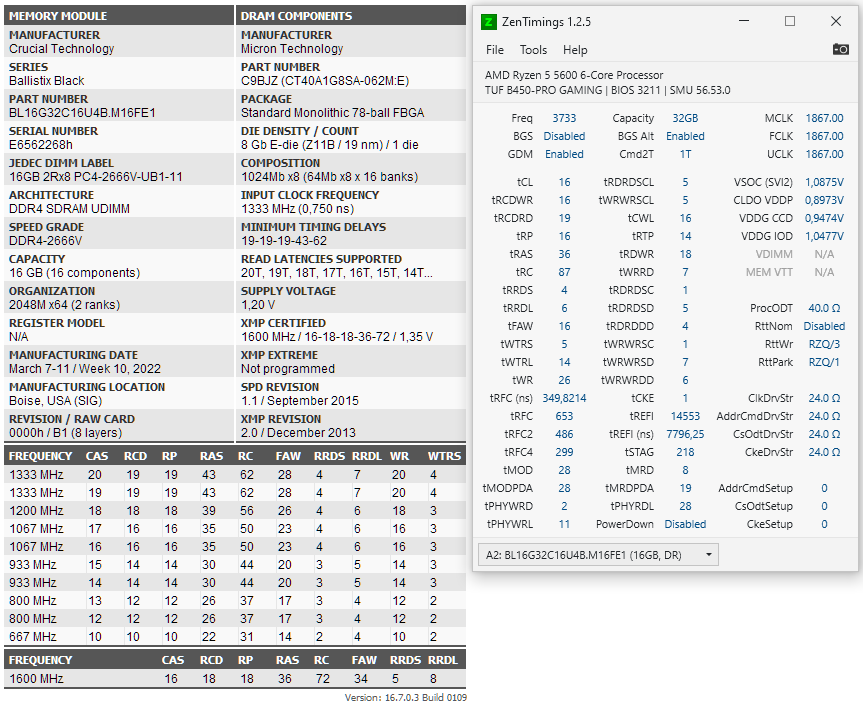Click the AMD Ryzen 5 5600 processor text
Screen dimensions: 863x708
(574, 75)
